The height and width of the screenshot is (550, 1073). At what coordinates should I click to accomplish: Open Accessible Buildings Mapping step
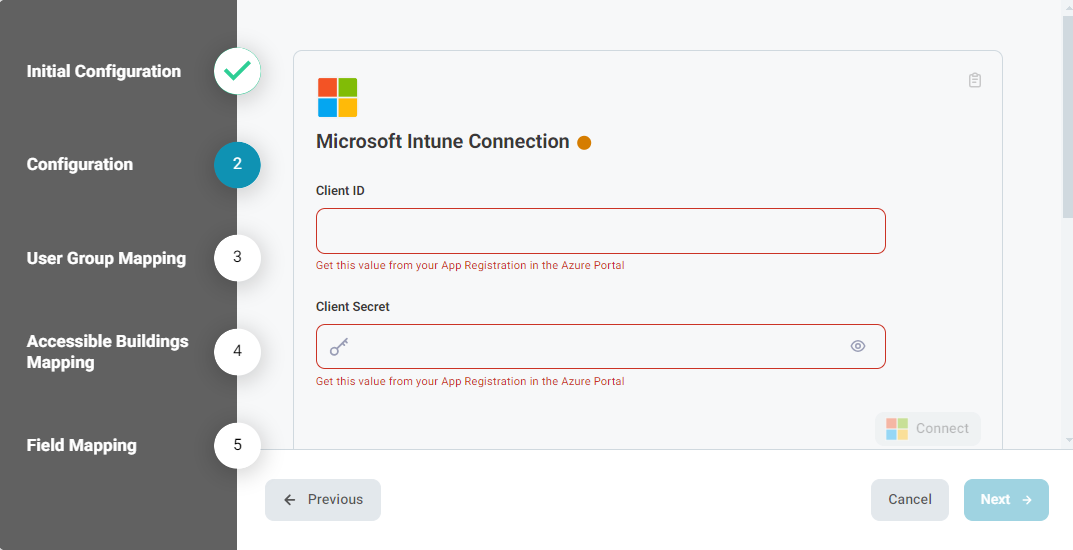tap(107, 352)
